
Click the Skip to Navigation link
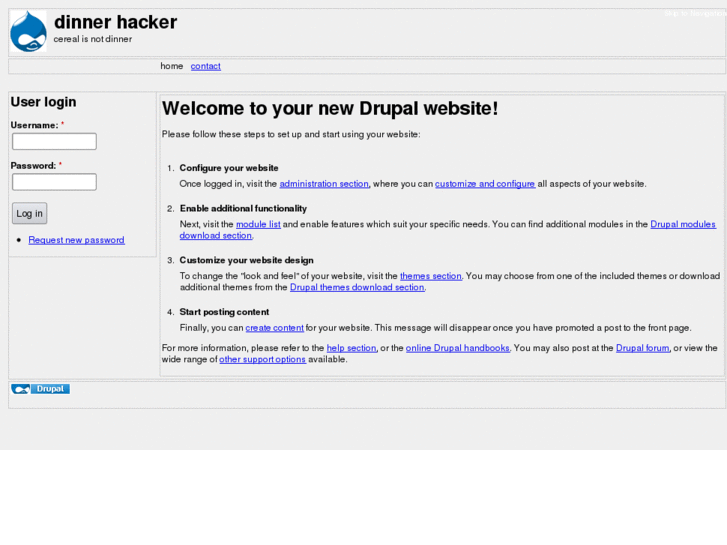695,13
